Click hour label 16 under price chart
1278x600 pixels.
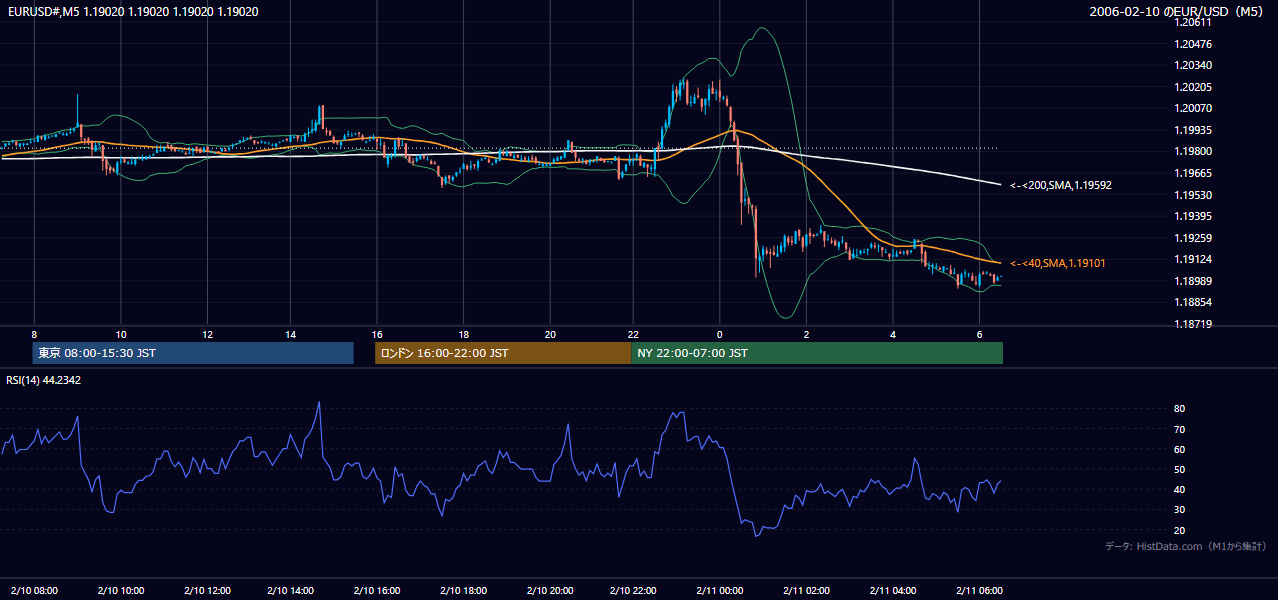[377, 333]
